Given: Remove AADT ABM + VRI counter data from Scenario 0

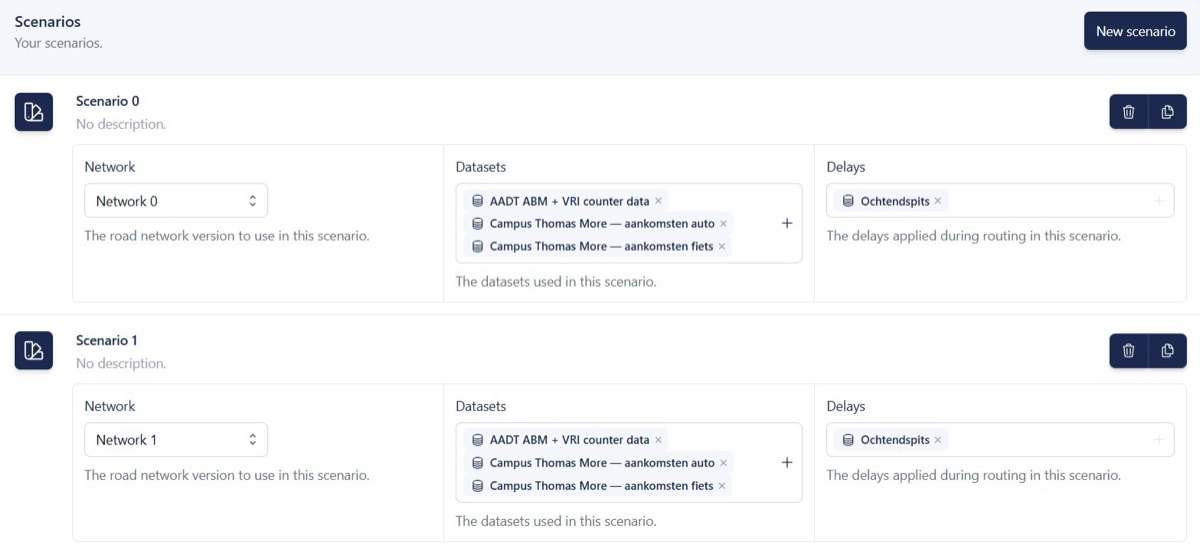Looking at the screenshot, I should [658, 201].
